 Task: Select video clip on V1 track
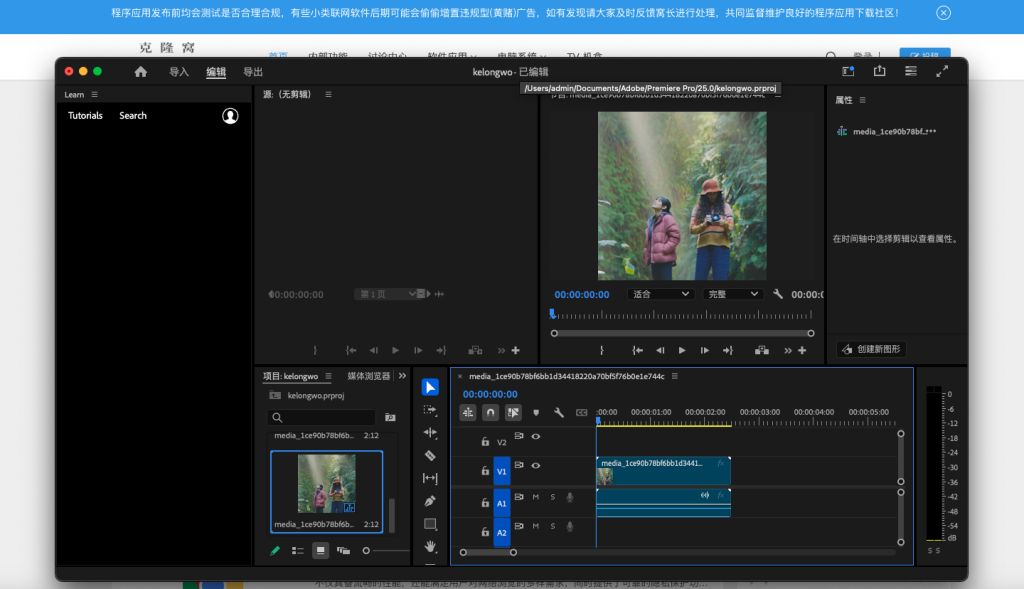[664, 471]
